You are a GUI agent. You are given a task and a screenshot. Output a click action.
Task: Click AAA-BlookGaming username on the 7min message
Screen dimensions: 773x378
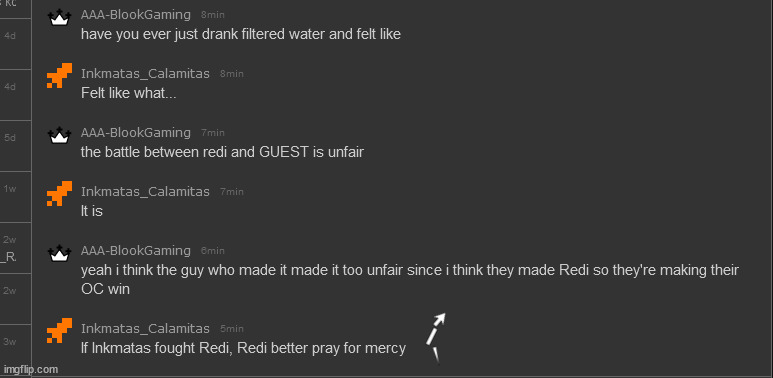[x=136, y=133]
